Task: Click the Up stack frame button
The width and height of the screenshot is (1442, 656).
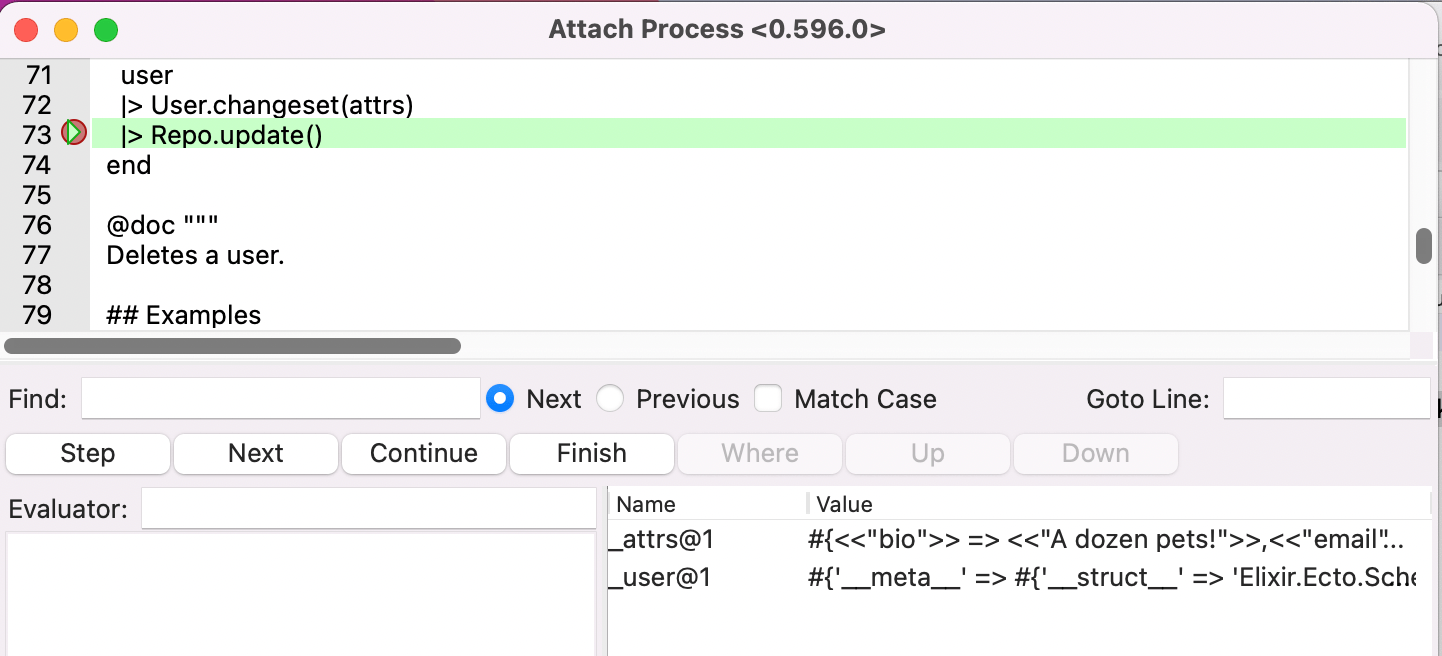Action: pos(927,453)
